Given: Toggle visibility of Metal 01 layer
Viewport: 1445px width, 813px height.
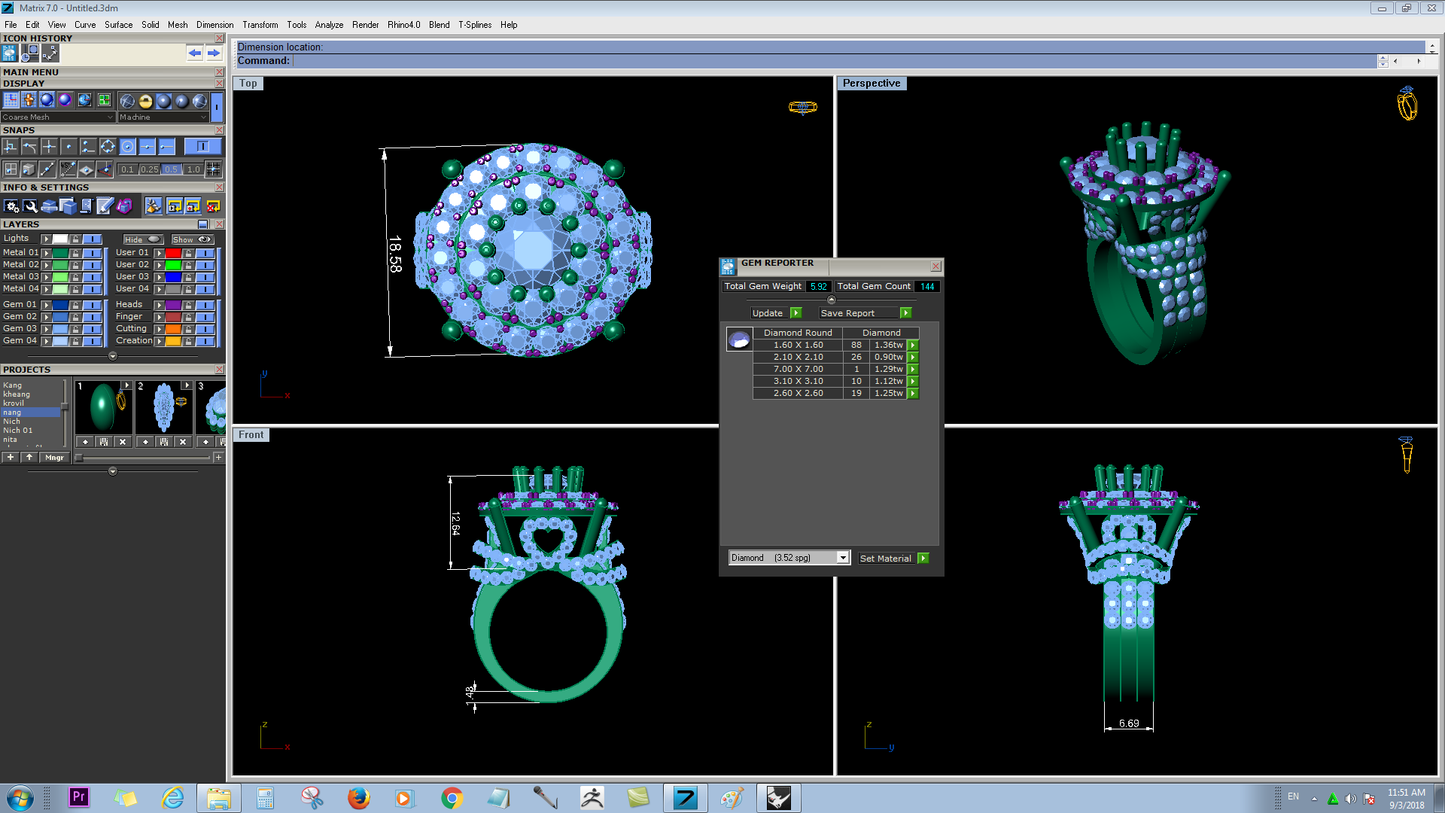Looking at the screenshot, I should (92, 253).
